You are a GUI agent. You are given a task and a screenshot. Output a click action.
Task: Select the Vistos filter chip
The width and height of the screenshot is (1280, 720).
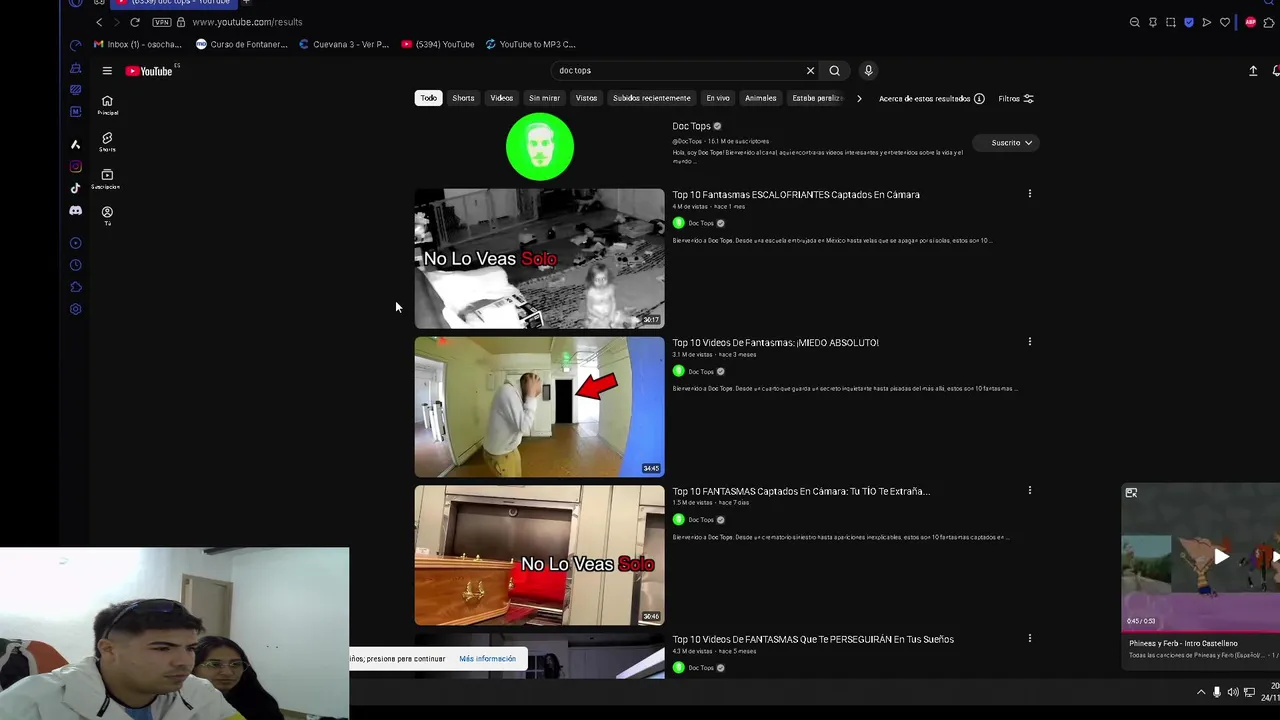point(586,98)
